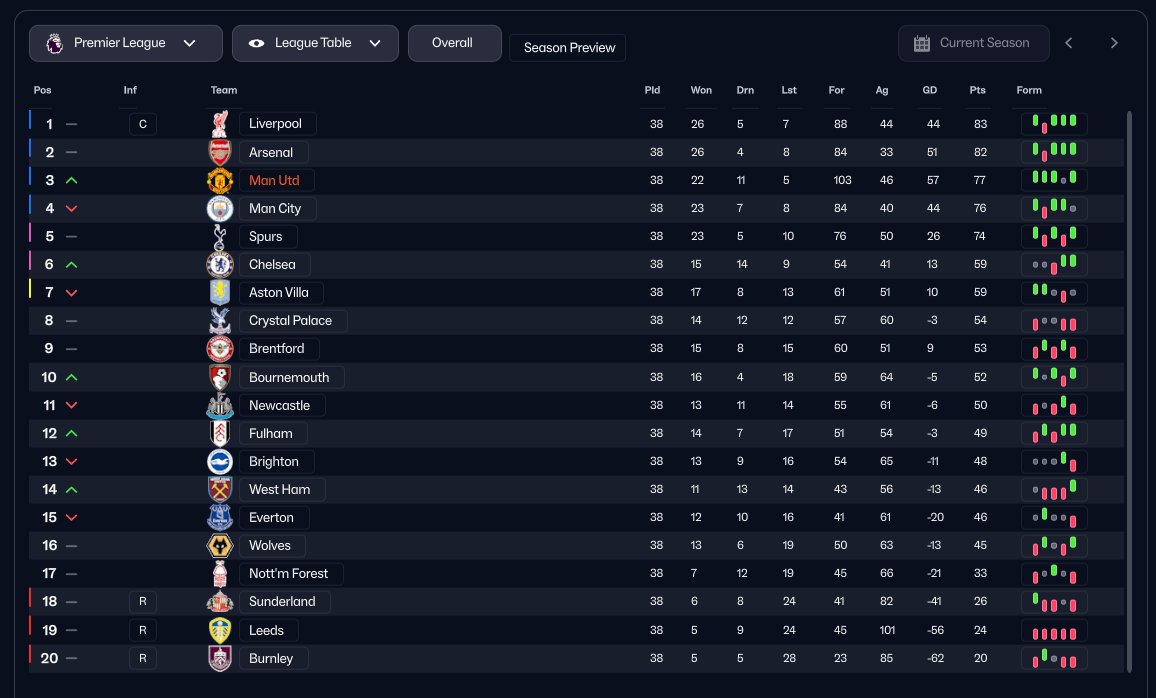Click the Current Season button
The image size is (1156, 698).
(x=974, y=43)
